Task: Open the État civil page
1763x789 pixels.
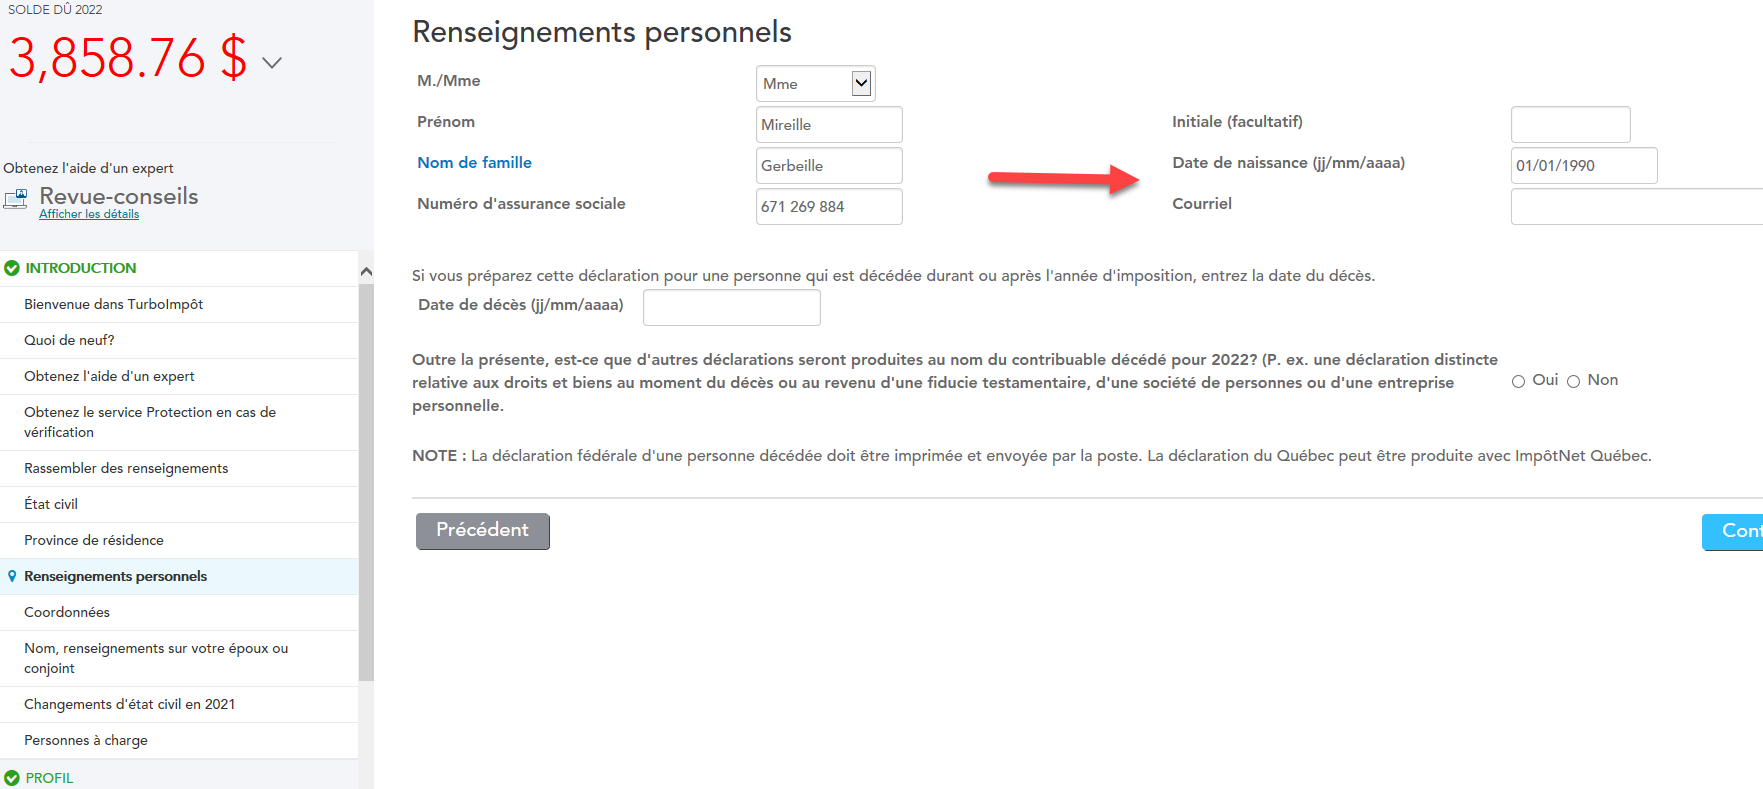Action: coord(51,504)
